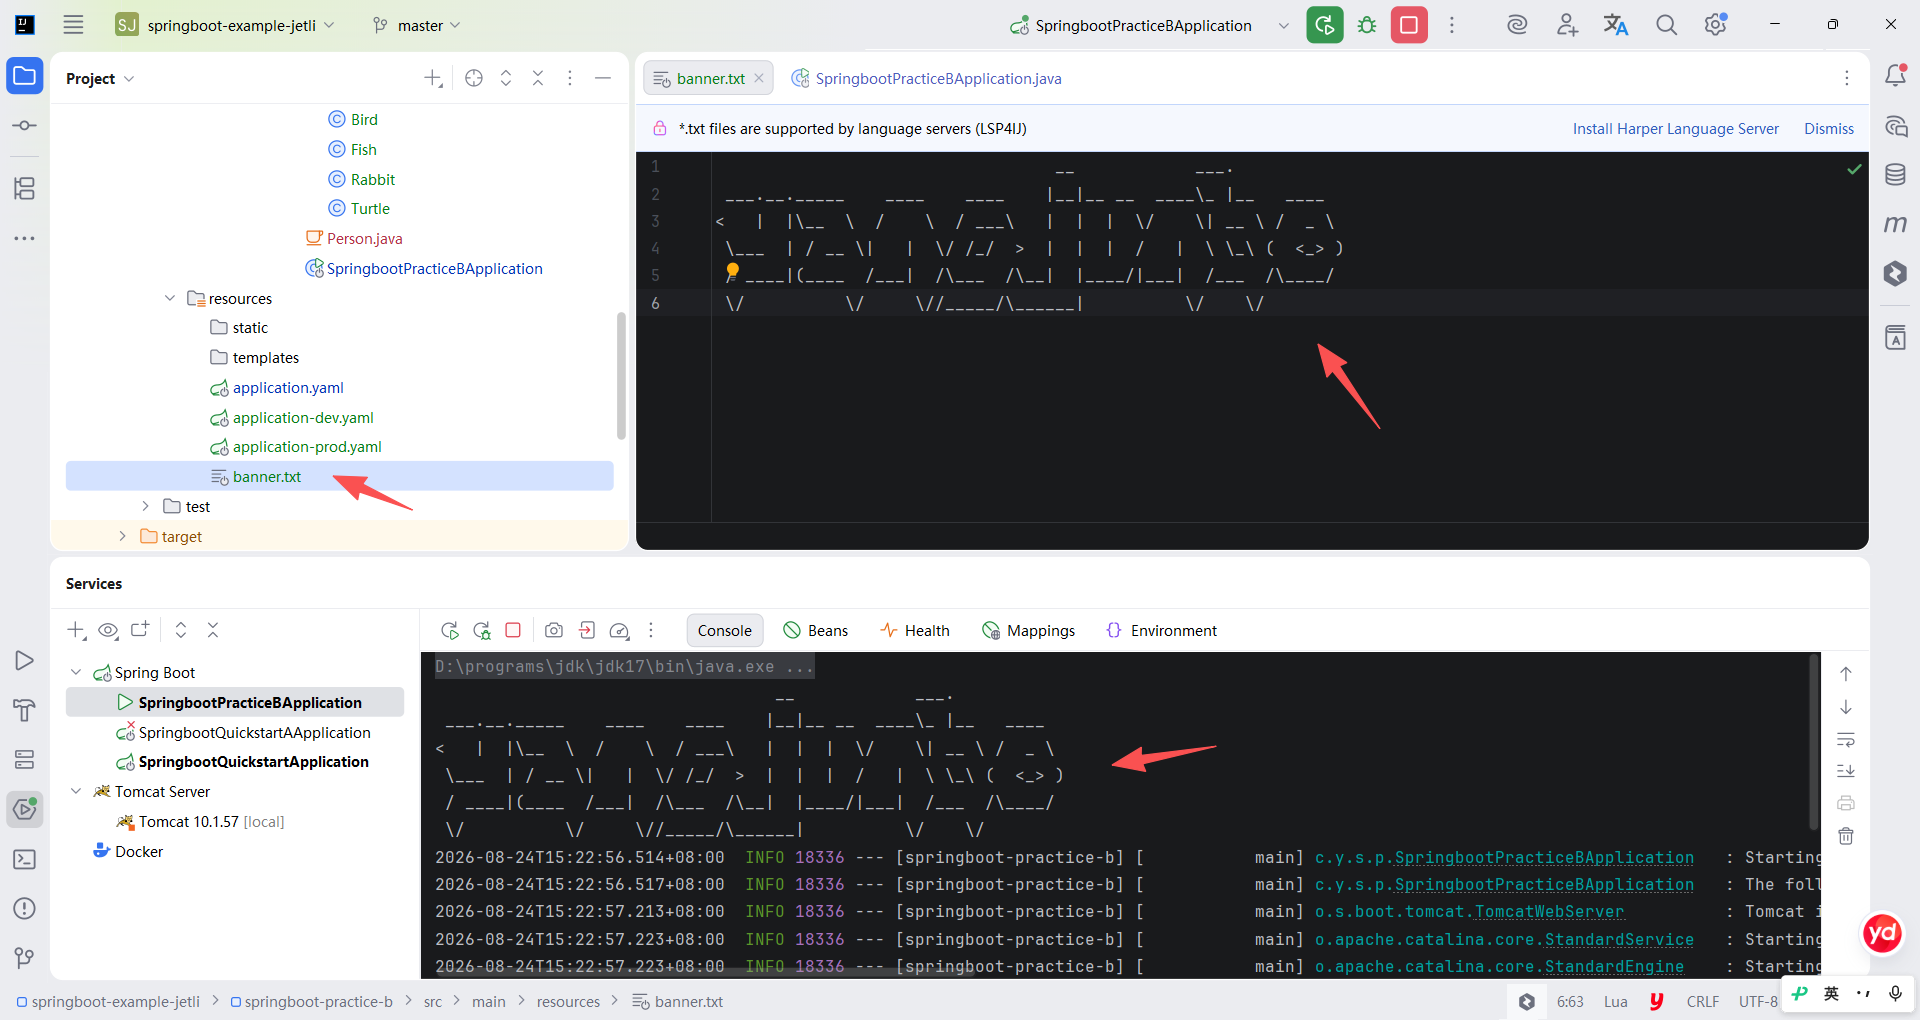1920x1020 pixels.
Task: Add new file or directory in Project panel
Action: [x=433, y=78]
